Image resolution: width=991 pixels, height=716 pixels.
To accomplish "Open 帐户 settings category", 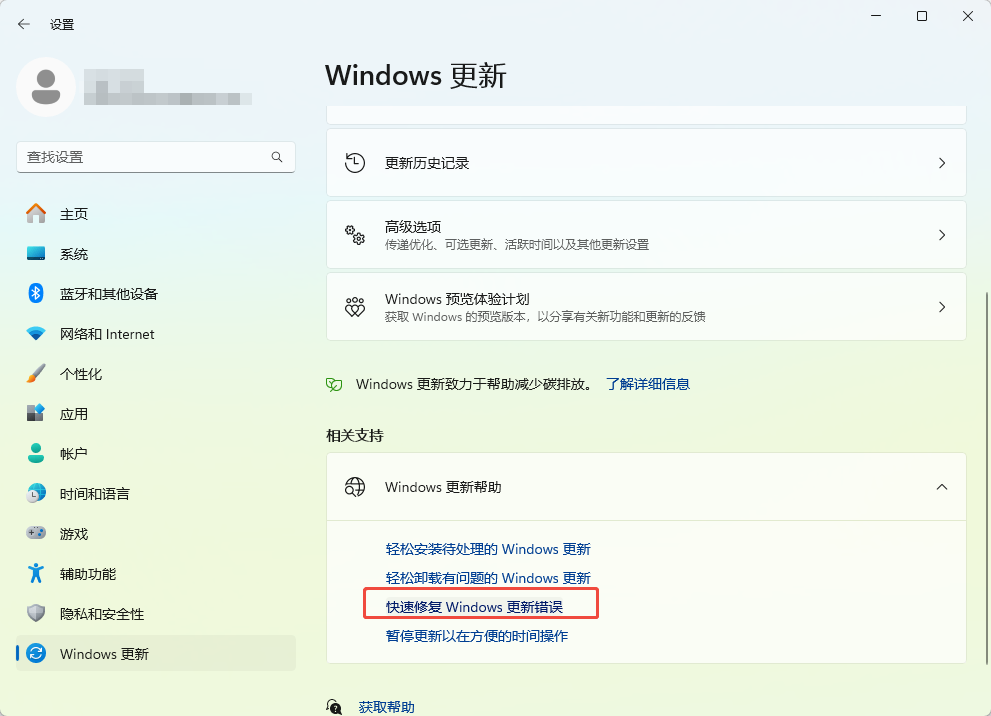I will pyautogui.click(x=155, y=453).
